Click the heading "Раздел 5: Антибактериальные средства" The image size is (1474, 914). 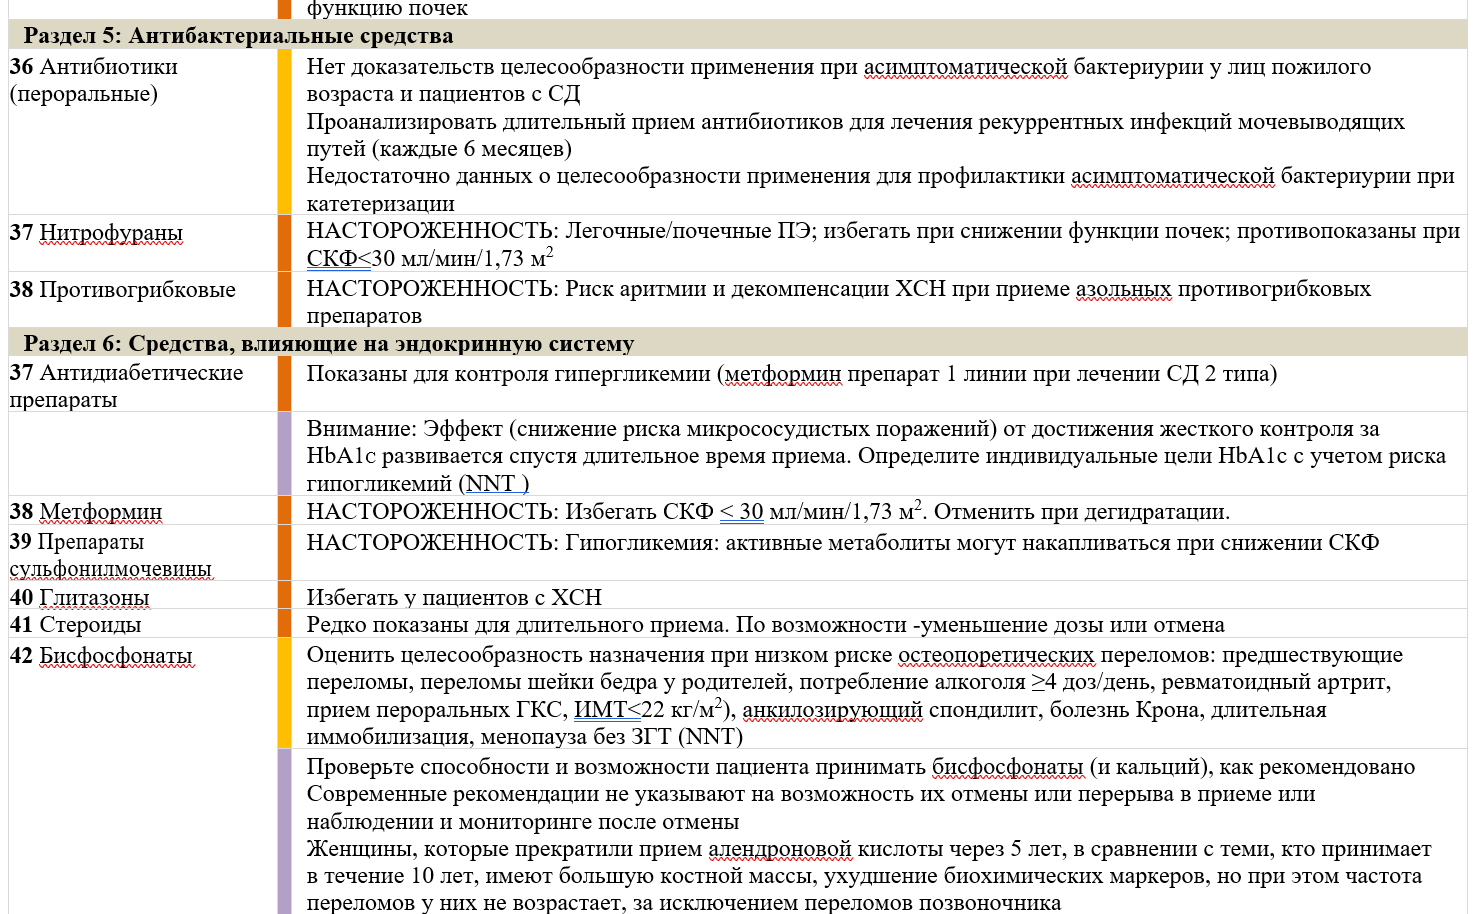(x=238, y=36)
